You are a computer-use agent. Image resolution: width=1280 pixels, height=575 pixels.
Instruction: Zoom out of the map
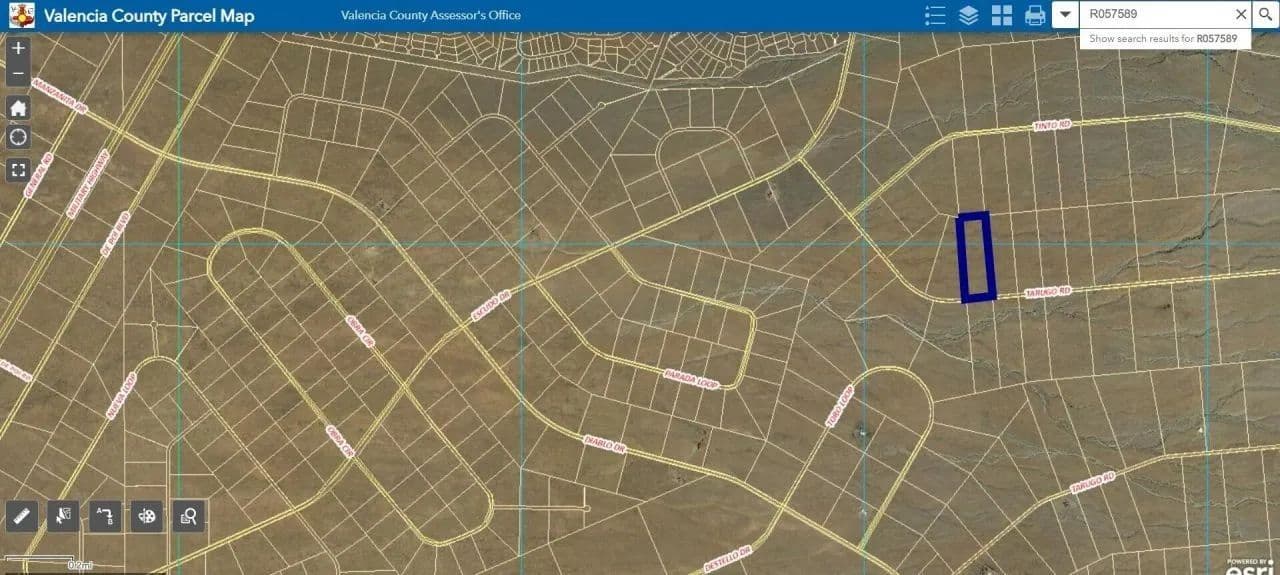click(18, 74)
